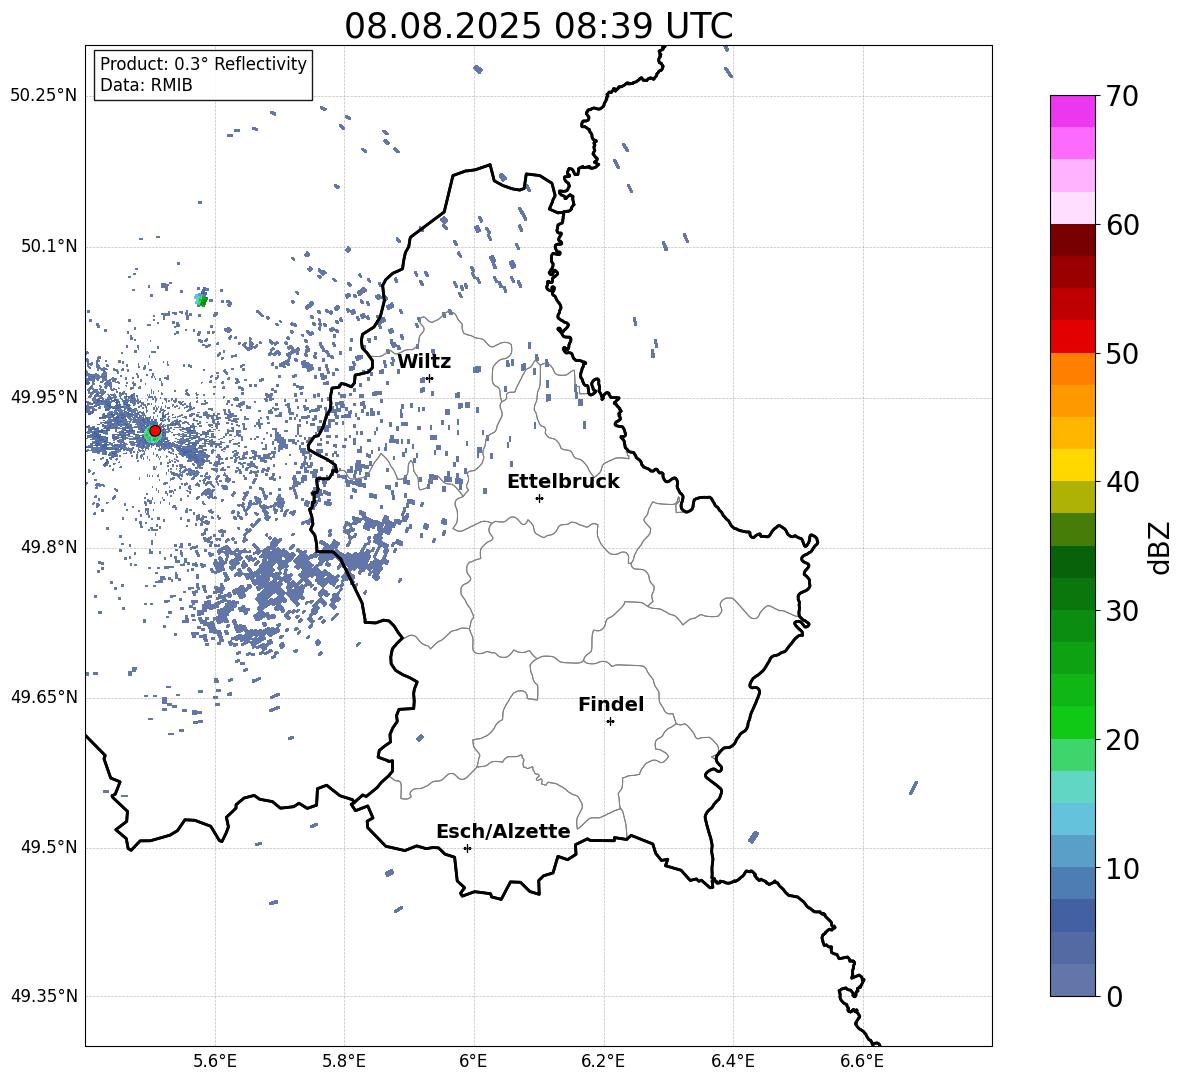Click the colorbar value 10

(x=1123, y=868)
